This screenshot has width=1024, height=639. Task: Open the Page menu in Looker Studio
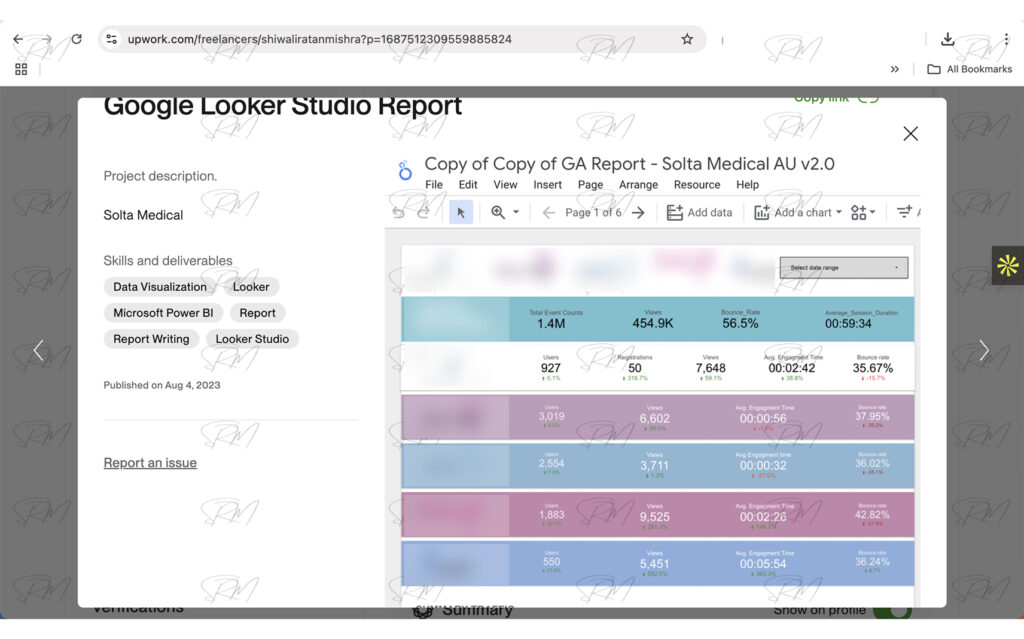590,185
